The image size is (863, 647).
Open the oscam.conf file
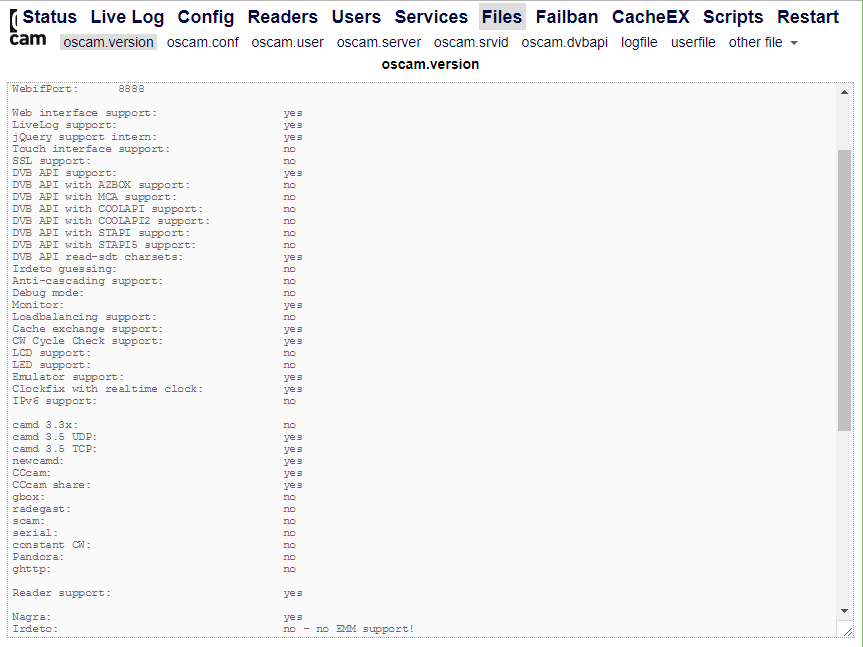[203, 42]
